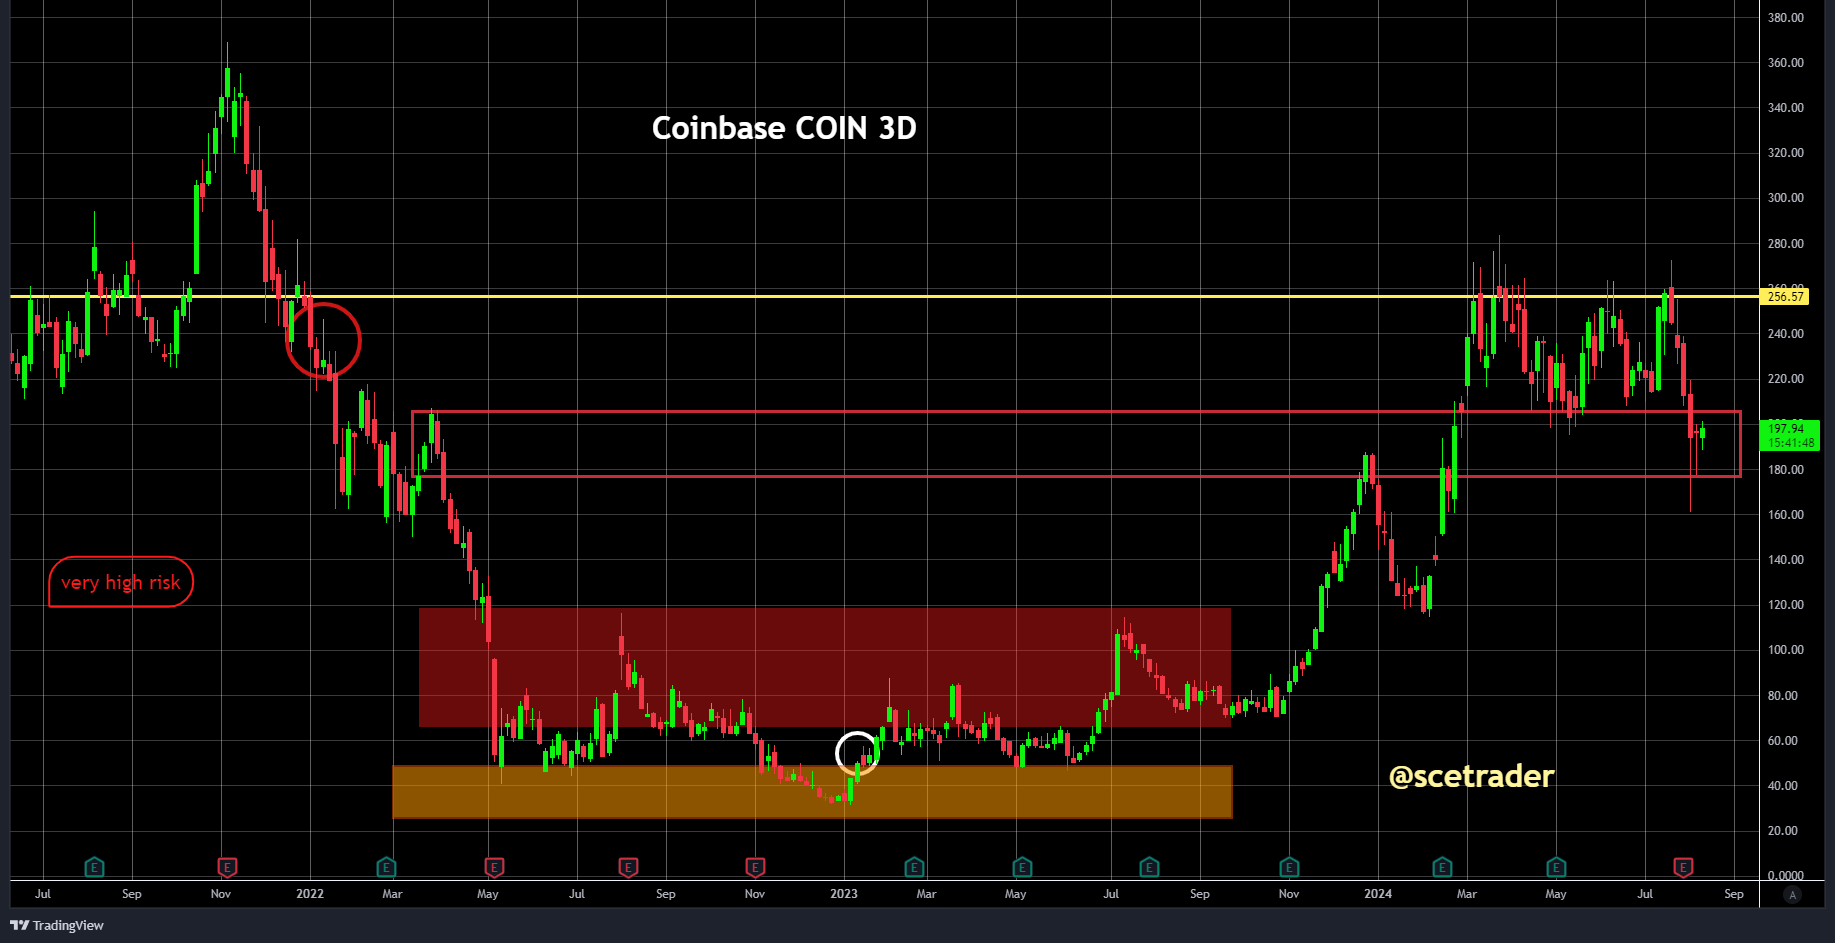This screenshot has width=1835, height=943.
Task: Open the May 2023 green earnings marker
Action: coord(1021,867)
